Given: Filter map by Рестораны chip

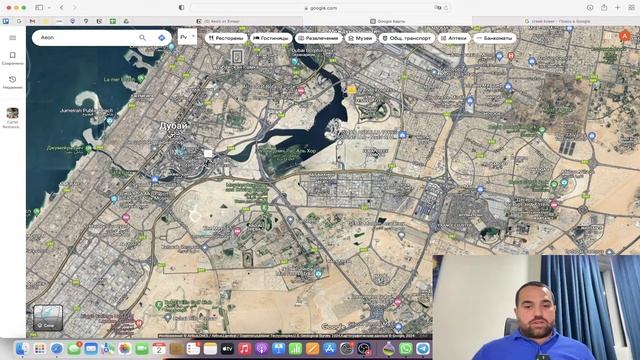Looking at the screenshot, I should (226, 38).
